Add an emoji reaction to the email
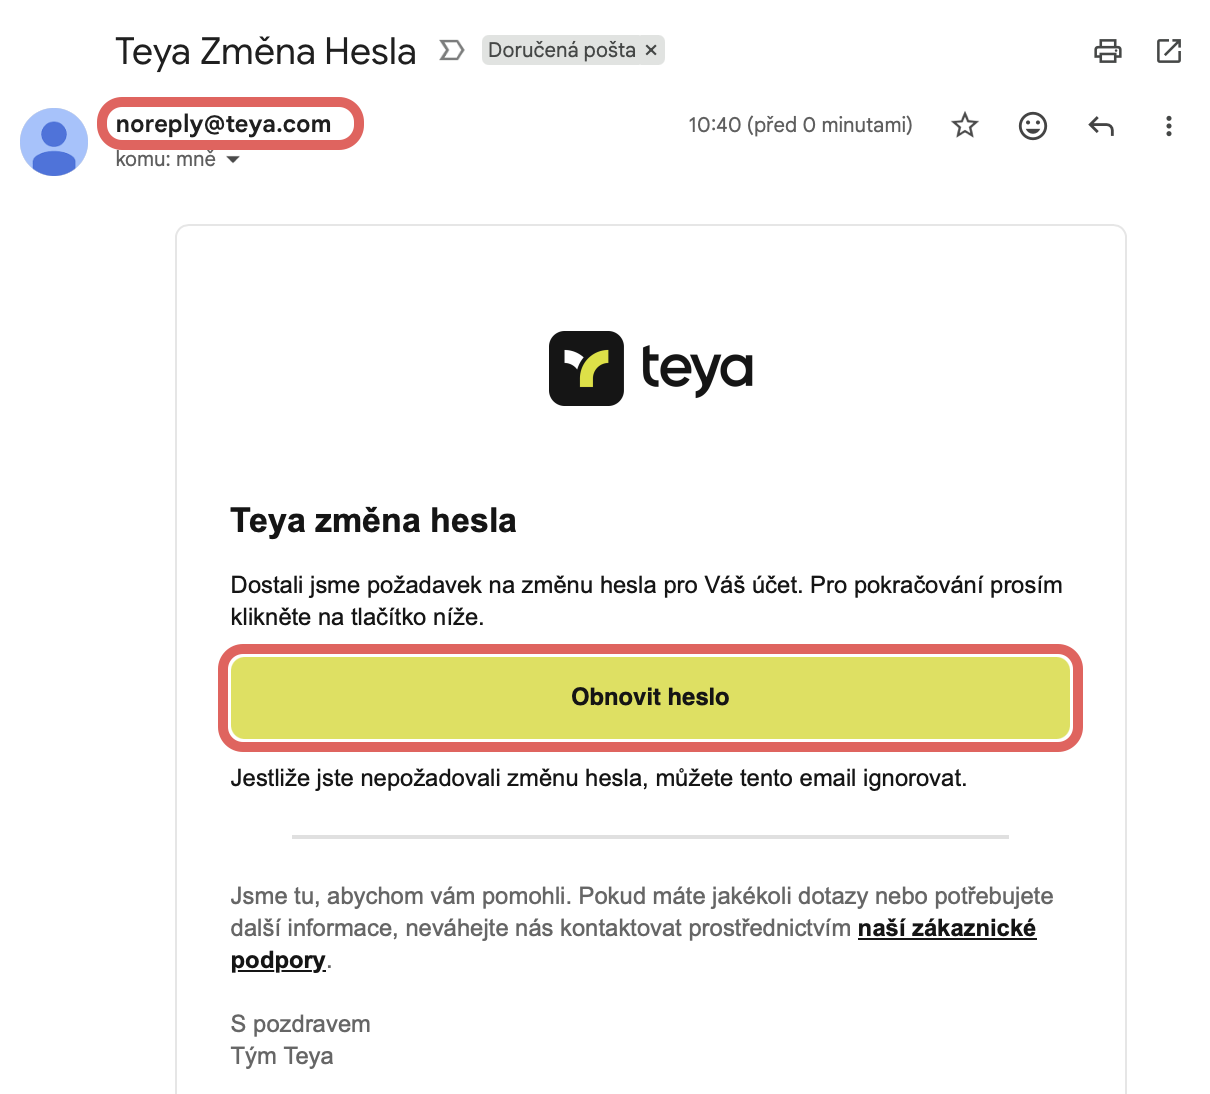This screenshot has width=1210, height=1094. pos(1032,125)
